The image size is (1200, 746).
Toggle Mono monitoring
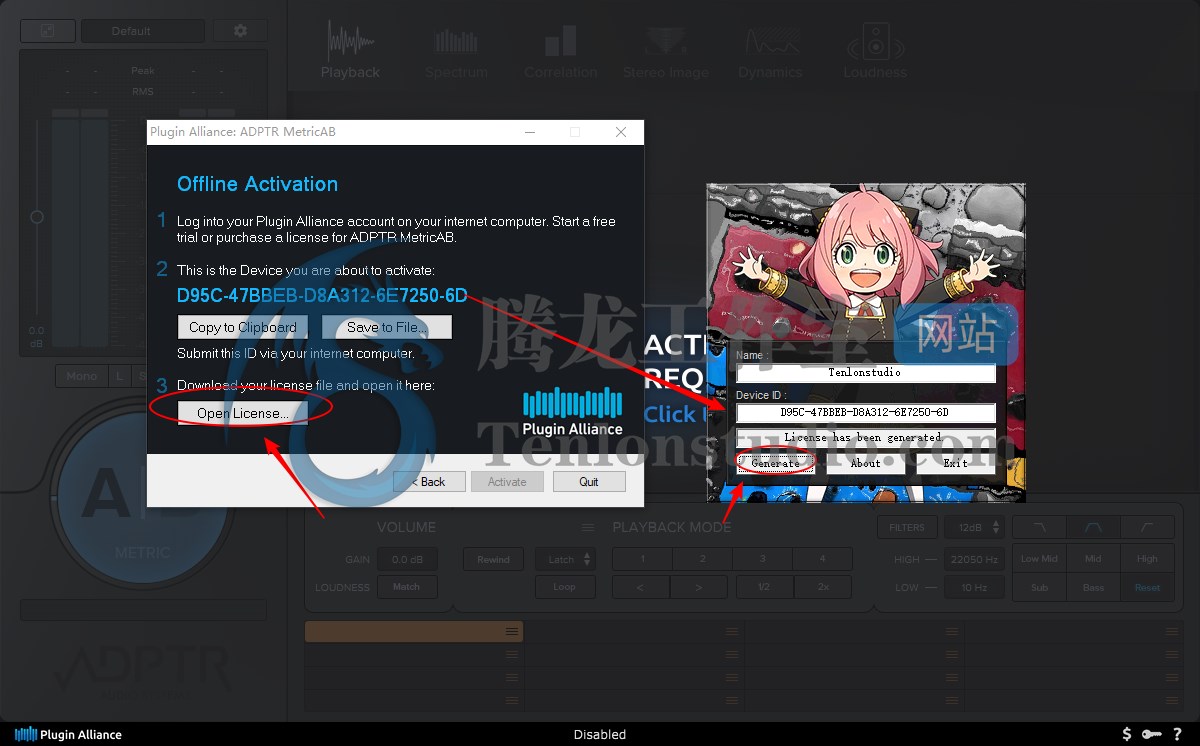point(81,376)
